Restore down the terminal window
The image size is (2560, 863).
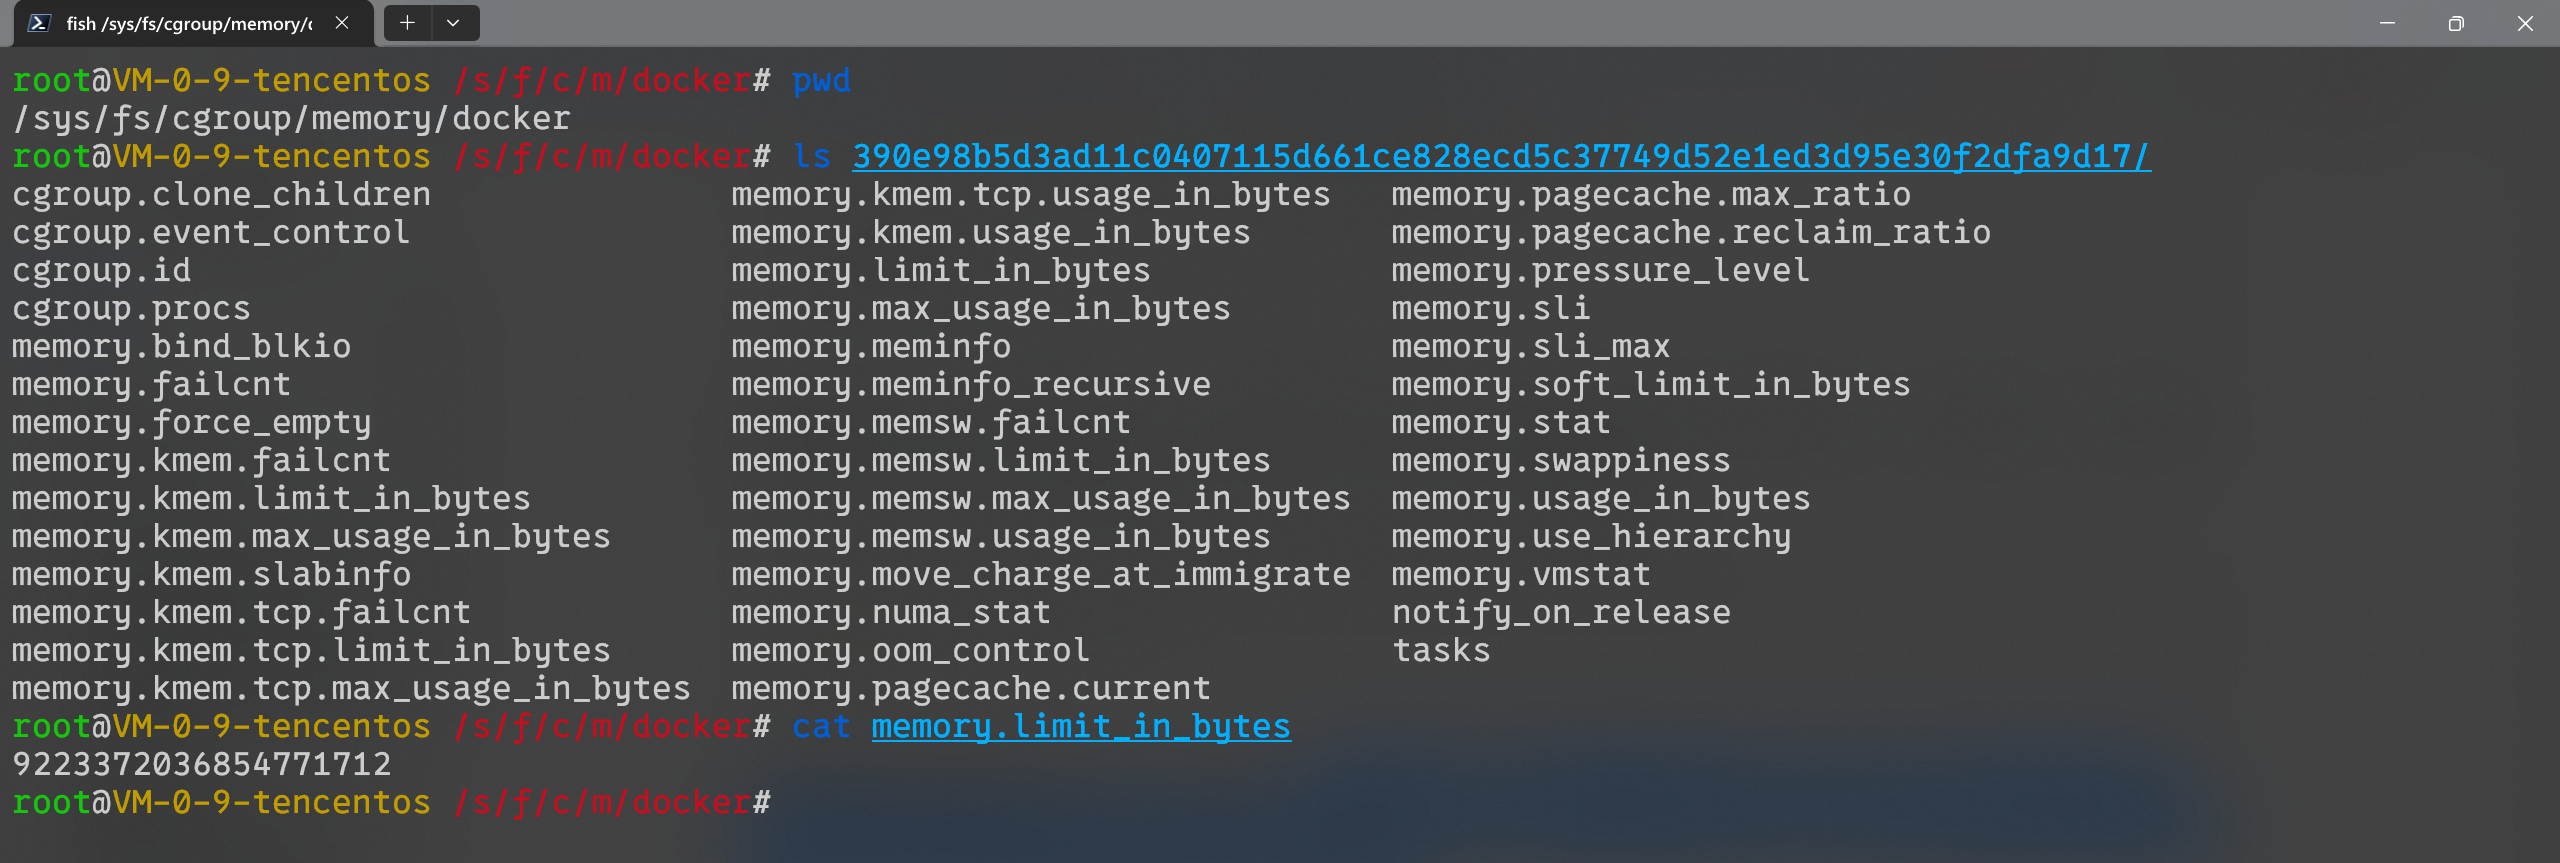pyautogui.click(x=2456, y=23)
